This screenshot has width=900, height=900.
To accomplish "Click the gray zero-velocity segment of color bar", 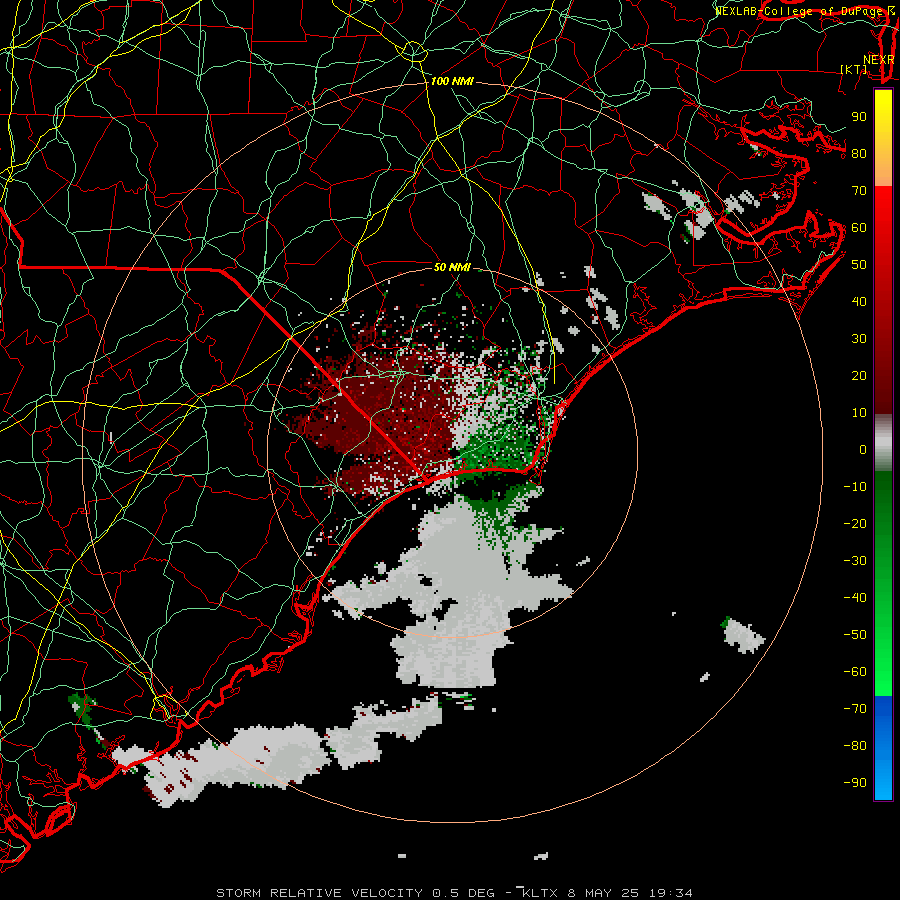I will [x=883, y=443].
